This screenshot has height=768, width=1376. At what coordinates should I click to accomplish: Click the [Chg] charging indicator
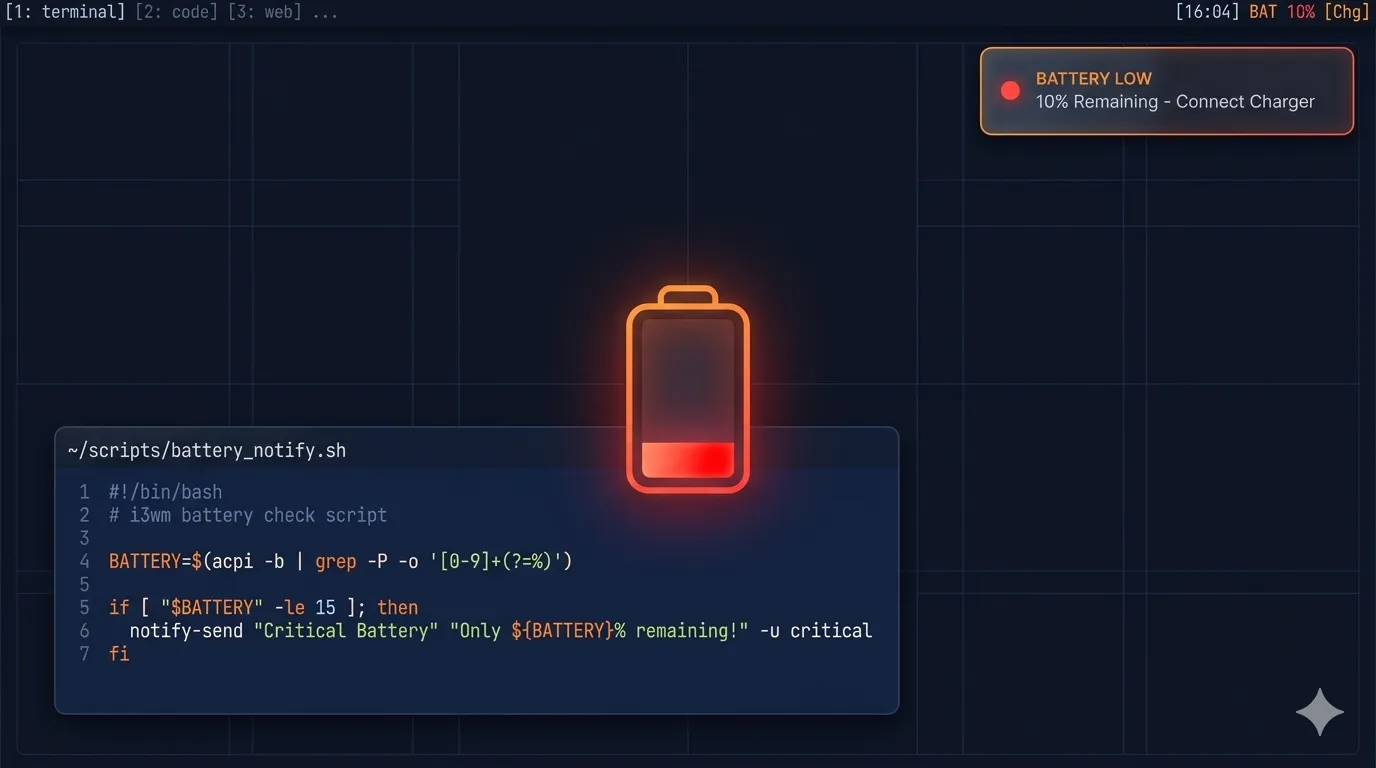click(1346, 12)
